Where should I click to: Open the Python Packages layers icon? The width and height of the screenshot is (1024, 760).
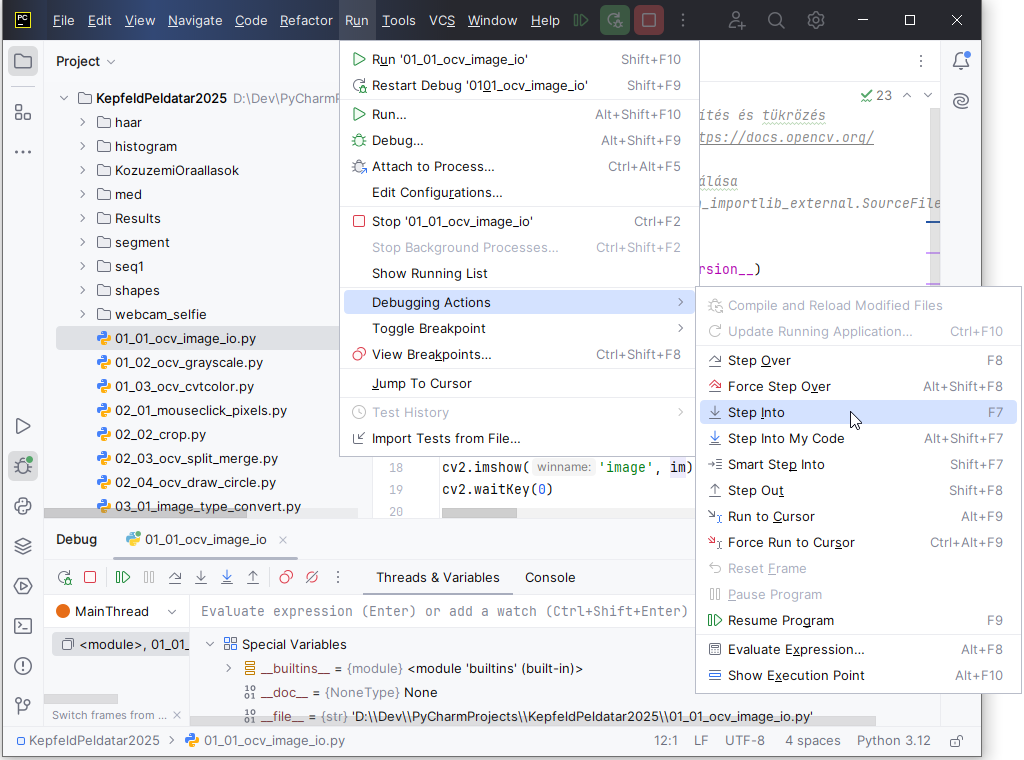pyautogui.click(x=23, y=546)
